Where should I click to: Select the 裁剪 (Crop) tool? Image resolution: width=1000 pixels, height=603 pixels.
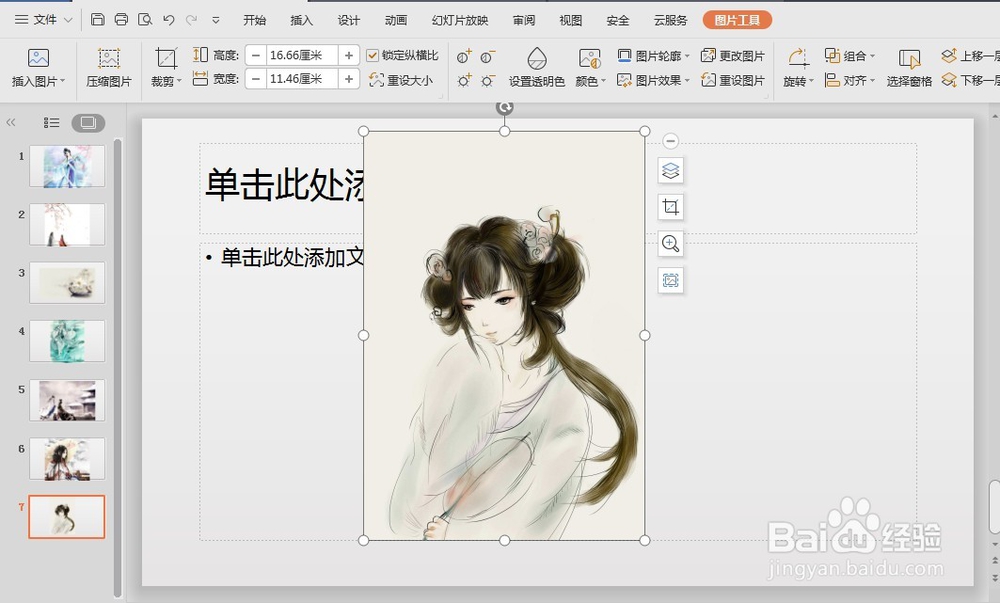pyautogui.click(x=163, y=66)
